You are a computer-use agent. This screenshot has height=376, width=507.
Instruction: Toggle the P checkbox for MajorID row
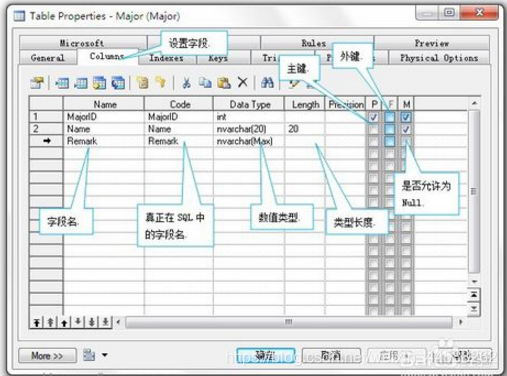(x=374, y=117)
